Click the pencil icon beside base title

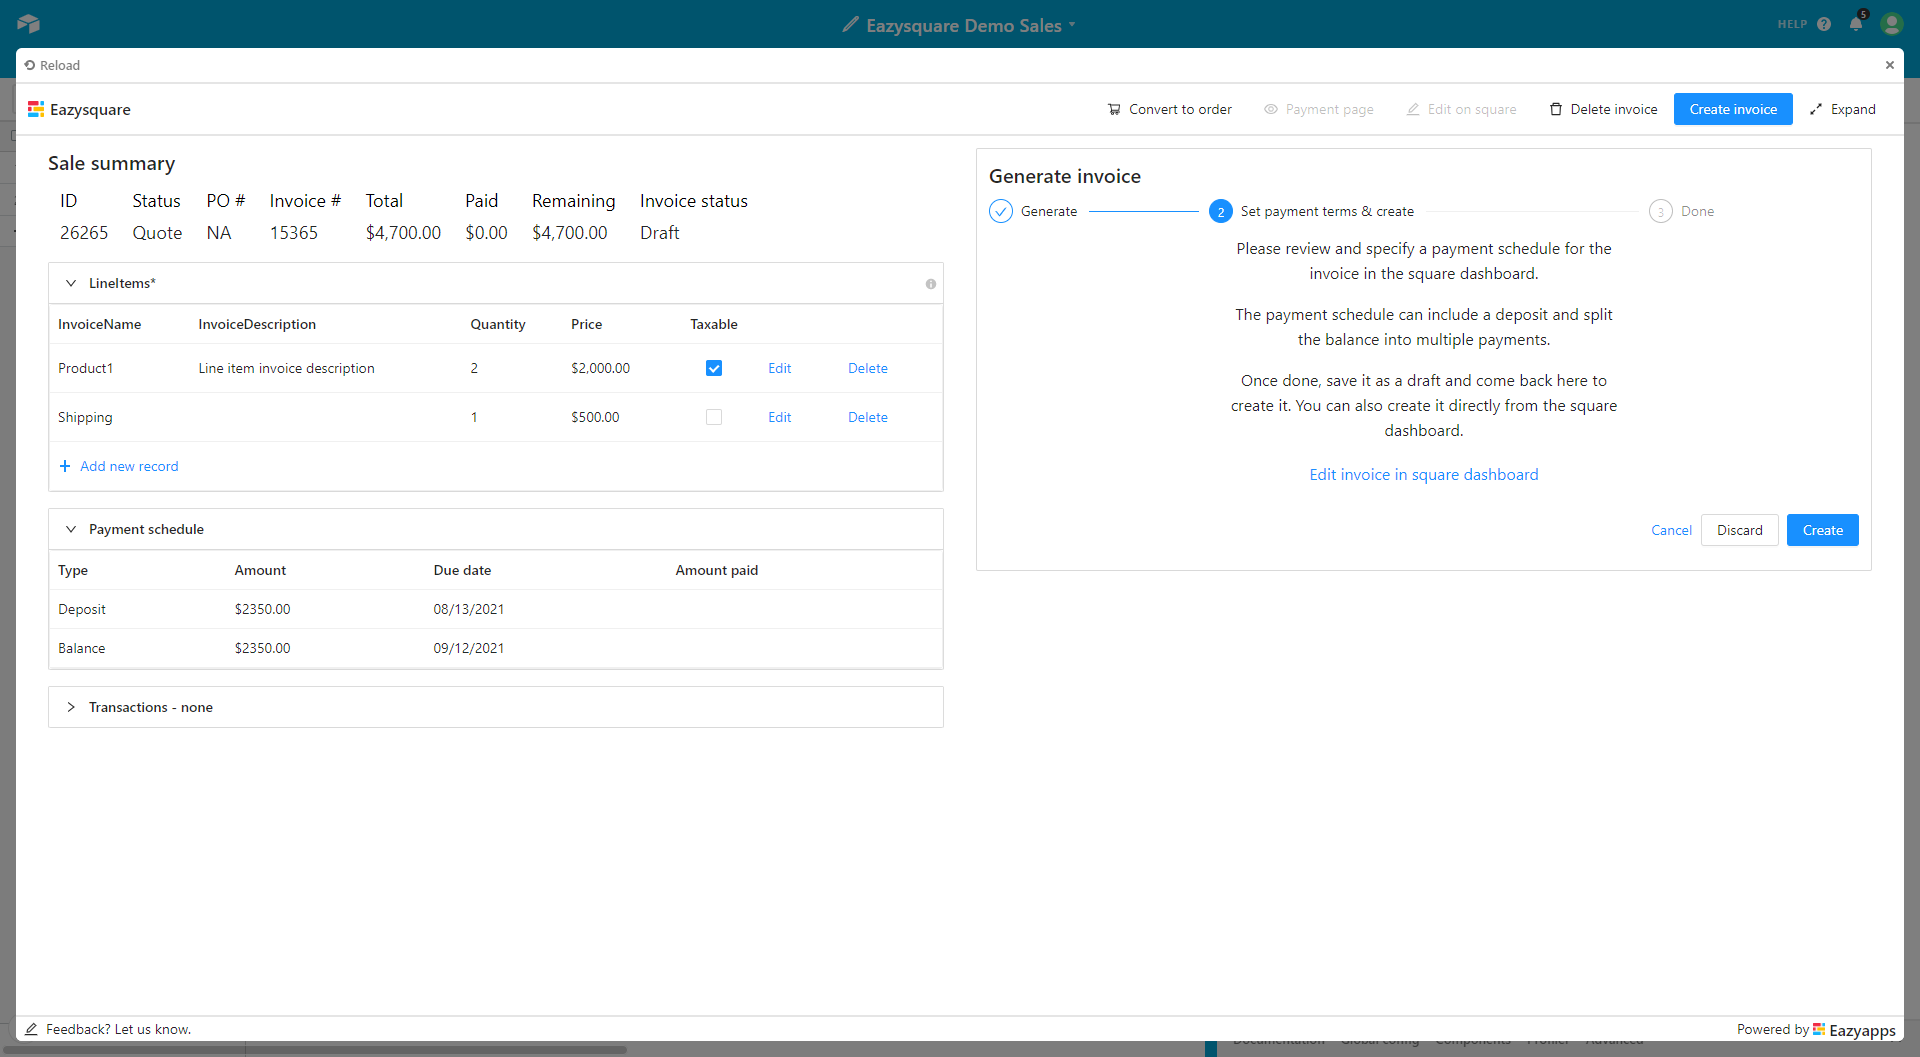coord(850,24)
